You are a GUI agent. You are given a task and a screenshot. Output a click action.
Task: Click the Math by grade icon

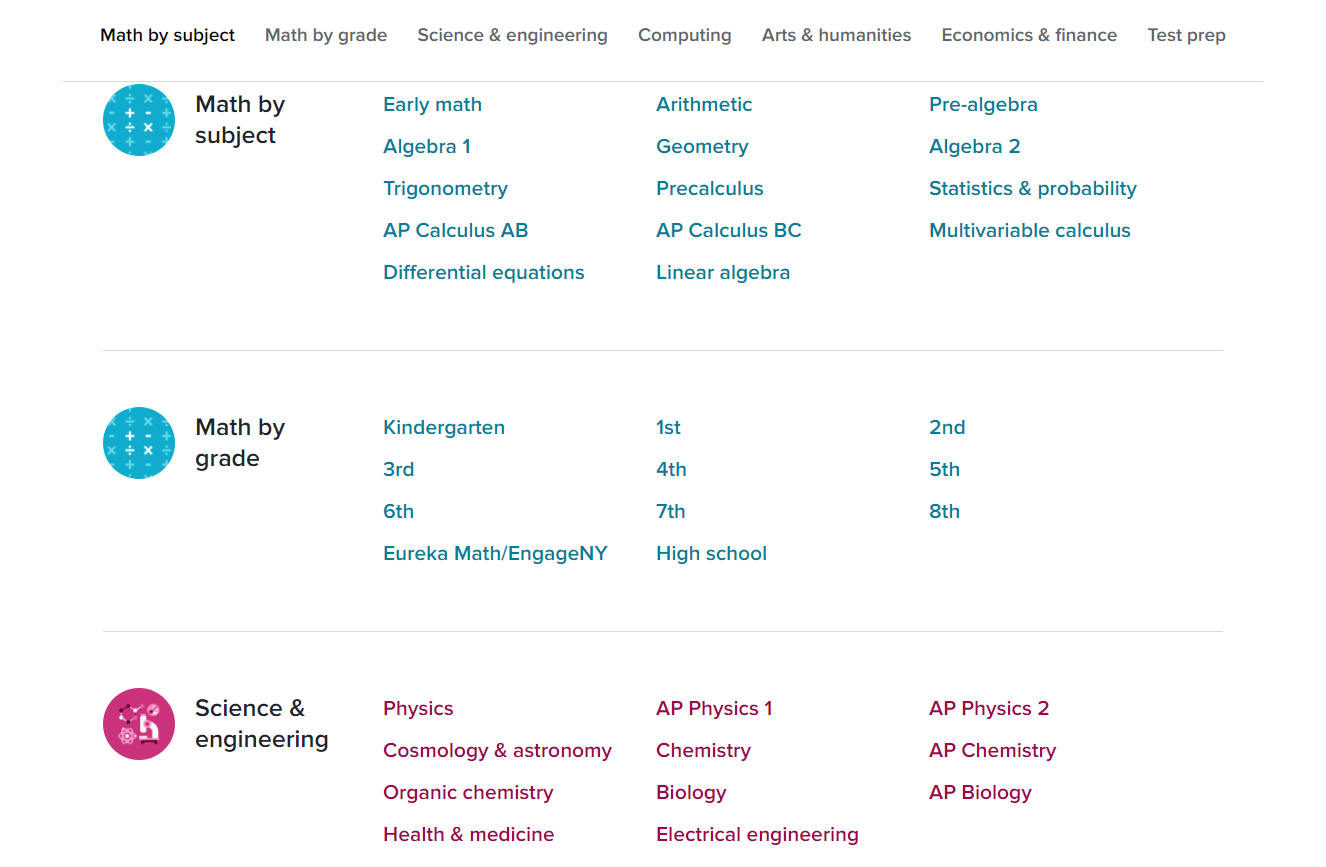(x=139, y=443)
